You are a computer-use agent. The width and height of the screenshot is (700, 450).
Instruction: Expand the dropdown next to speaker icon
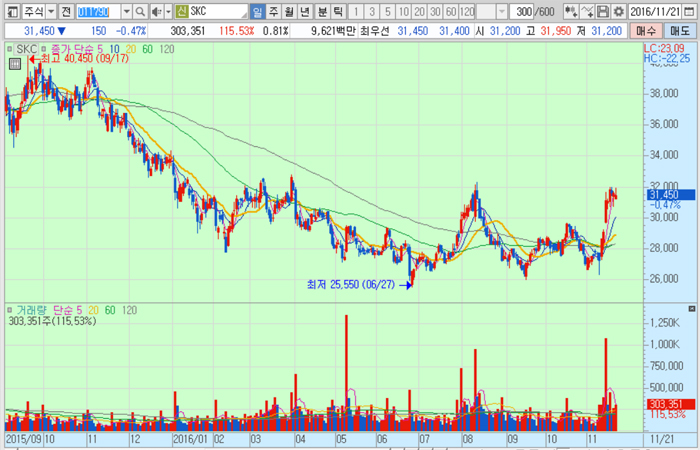point(167,11)
